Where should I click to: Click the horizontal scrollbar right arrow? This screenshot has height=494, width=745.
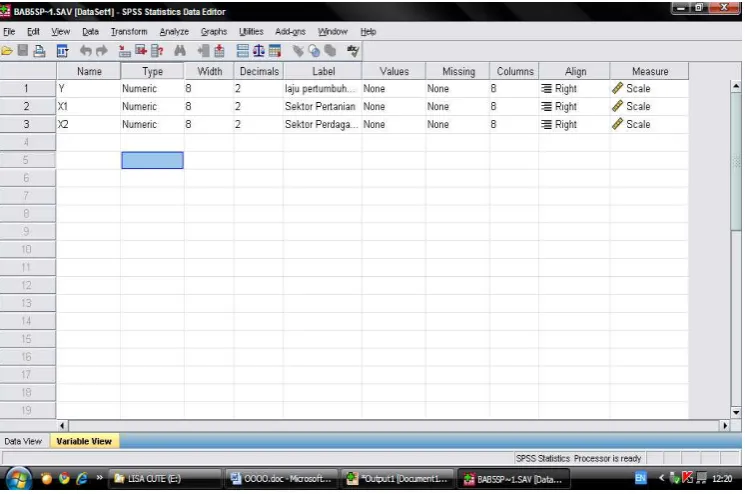725,426
